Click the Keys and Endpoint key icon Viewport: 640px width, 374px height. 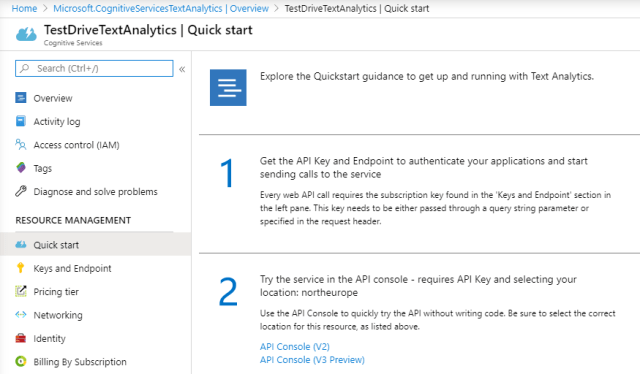tap(20, 268)
